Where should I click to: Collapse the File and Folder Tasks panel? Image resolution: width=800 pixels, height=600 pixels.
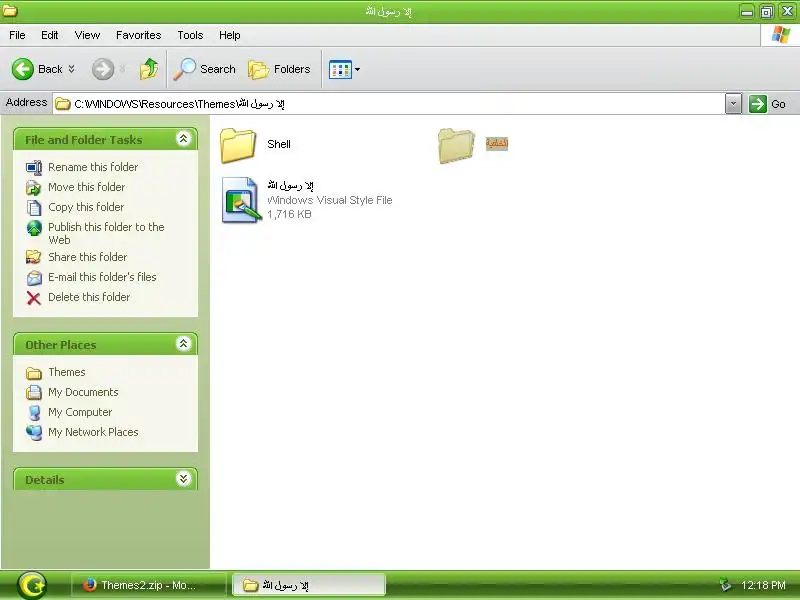click(183, 139)
